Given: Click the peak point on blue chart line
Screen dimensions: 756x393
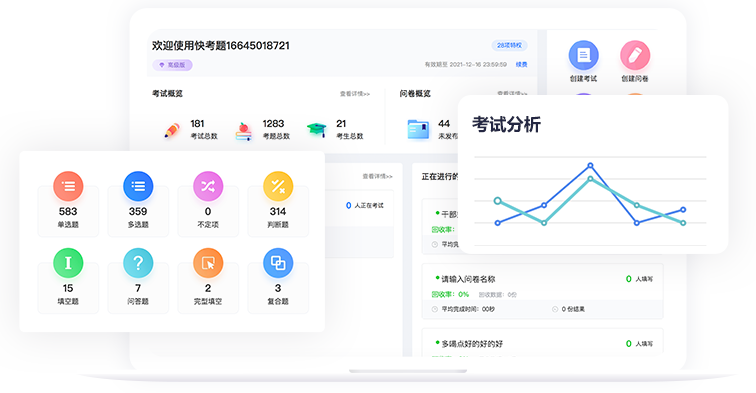Looking at the screenshot, I should [590, 165].
